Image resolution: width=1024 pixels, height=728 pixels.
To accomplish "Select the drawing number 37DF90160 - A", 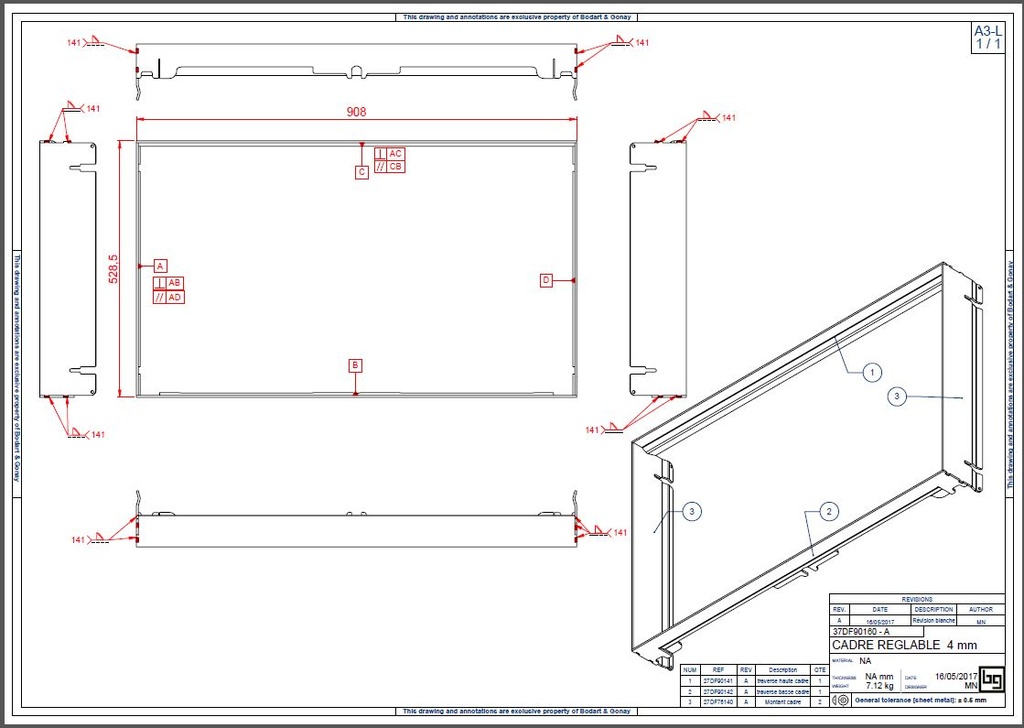I will point(862,631).
